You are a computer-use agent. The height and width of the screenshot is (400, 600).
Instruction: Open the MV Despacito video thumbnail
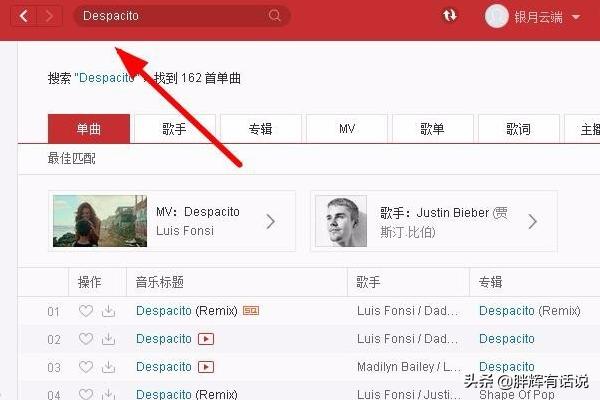point(100,221)
